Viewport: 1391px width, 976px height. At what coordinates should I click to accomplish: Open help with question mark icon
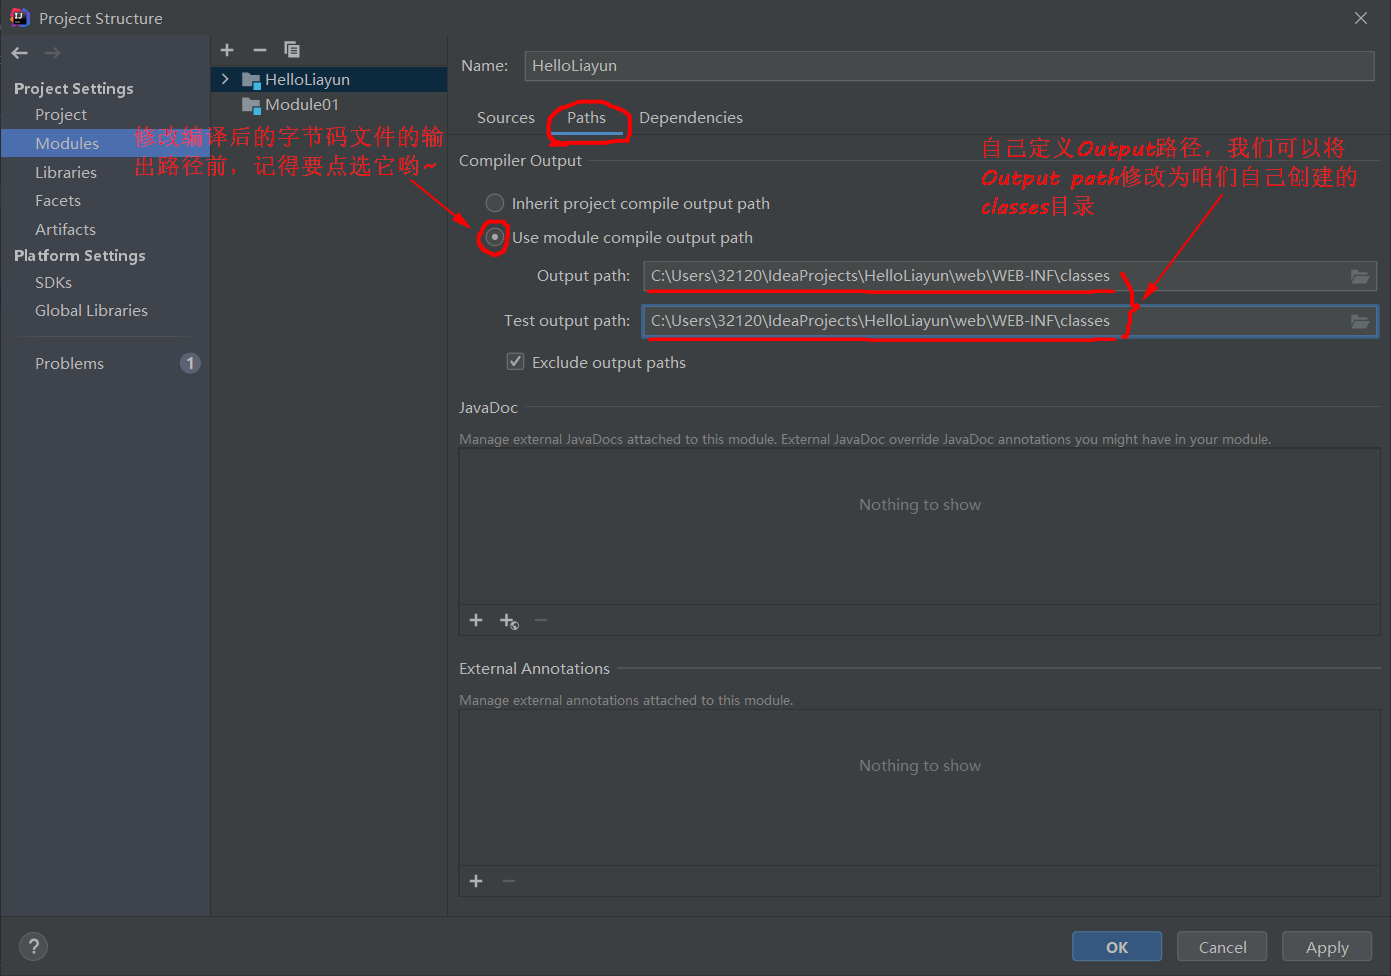tap(33, 947)
